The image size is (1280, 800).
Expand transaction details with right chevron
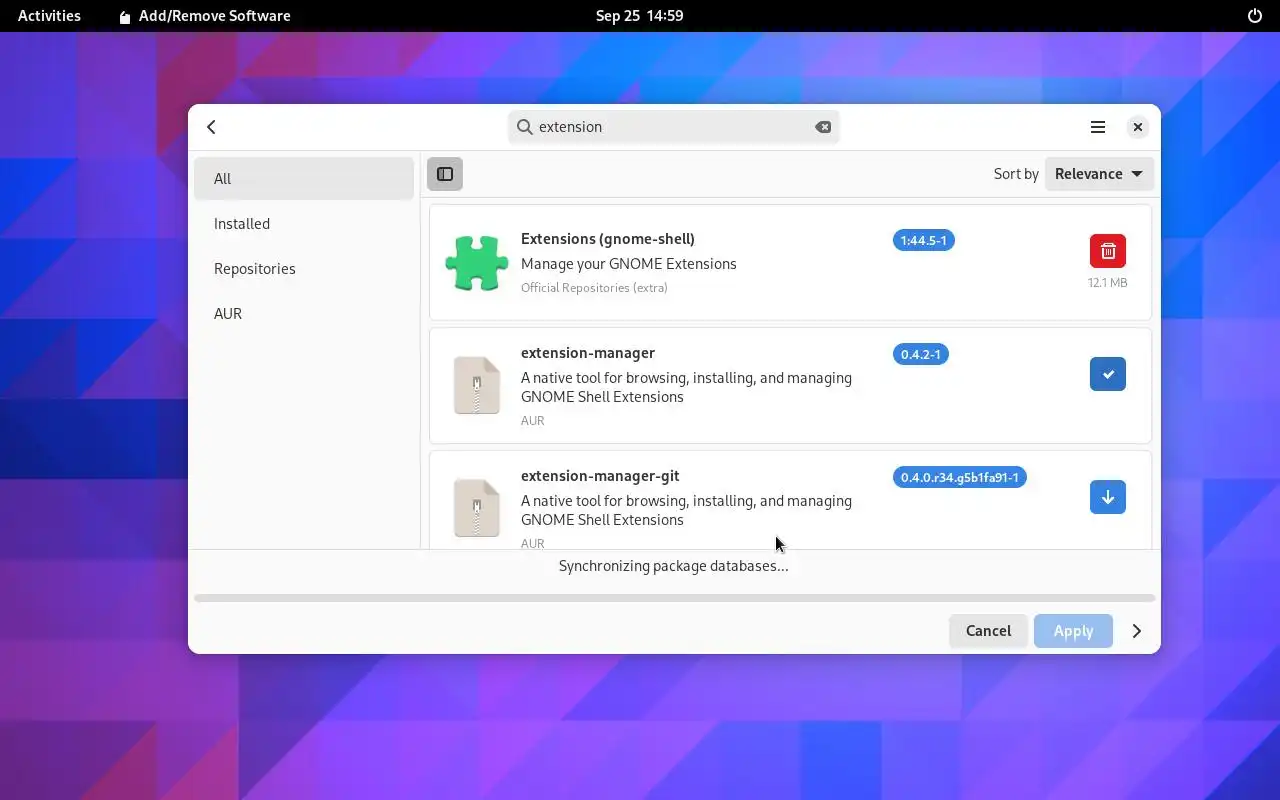(x=1137, y=631)
